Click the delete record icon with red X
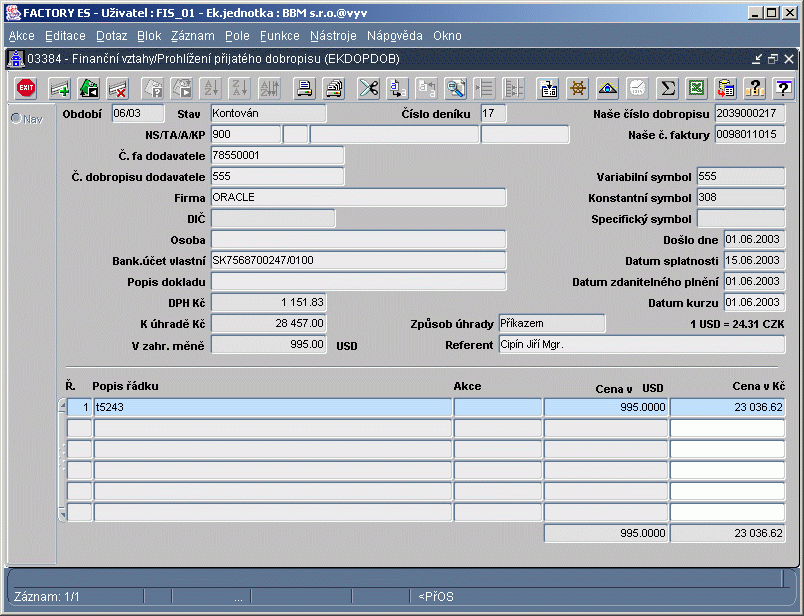 coord(117,88)
